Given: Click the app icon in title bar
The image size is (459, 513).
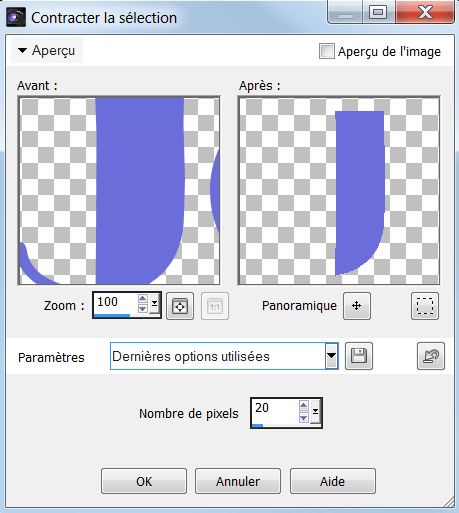Looking at the screenshot, I should click(x=16, y=17).
